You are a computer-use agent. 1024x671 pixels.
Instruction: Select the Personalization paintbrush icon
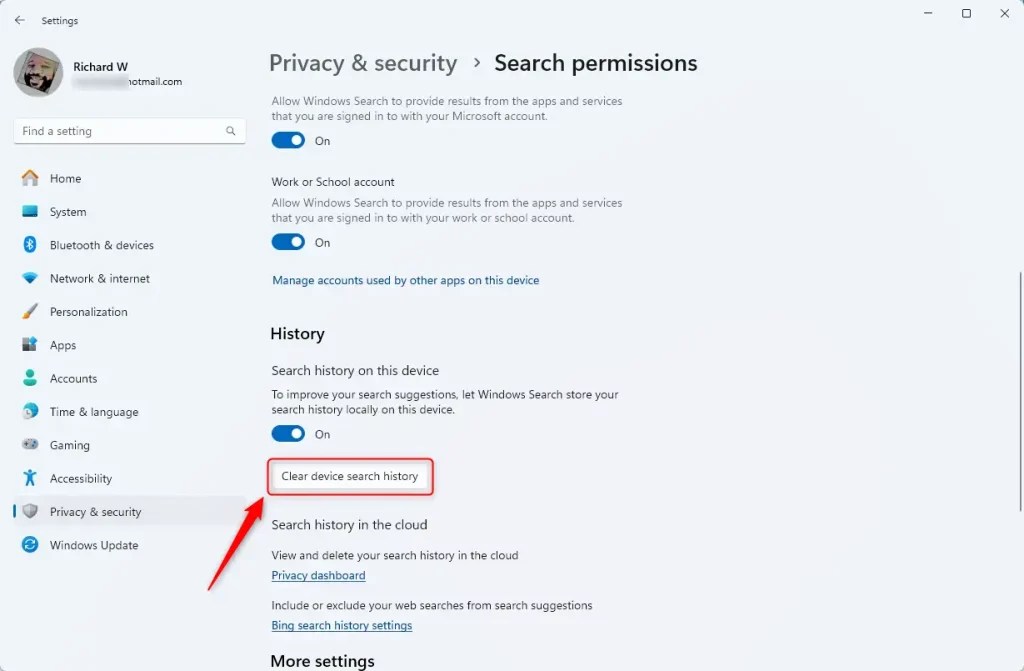30,311
